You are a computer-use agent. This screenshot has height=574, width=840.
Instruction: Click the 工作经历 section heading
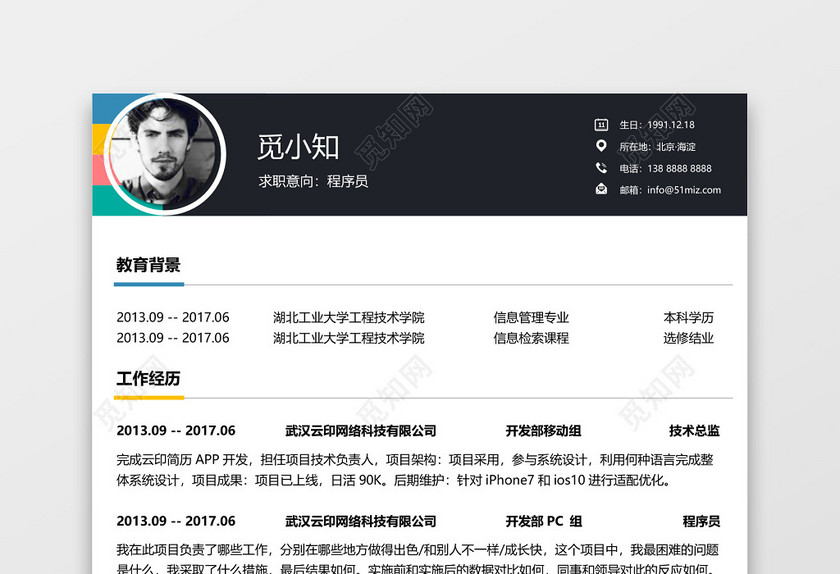pos(148,378)
